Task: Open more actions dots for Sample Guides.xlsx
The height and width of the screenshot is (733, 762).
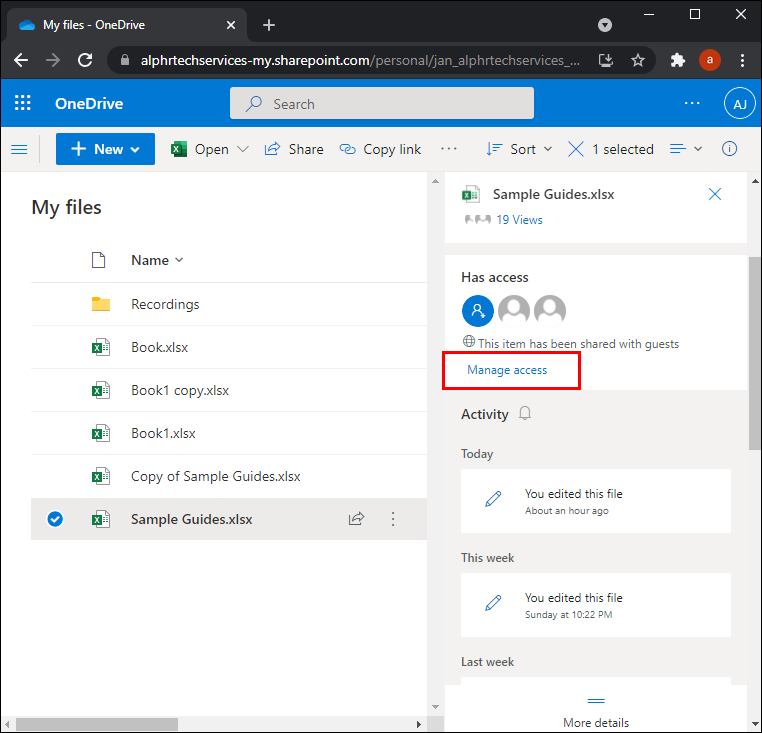Action: [x=393, y=519]
